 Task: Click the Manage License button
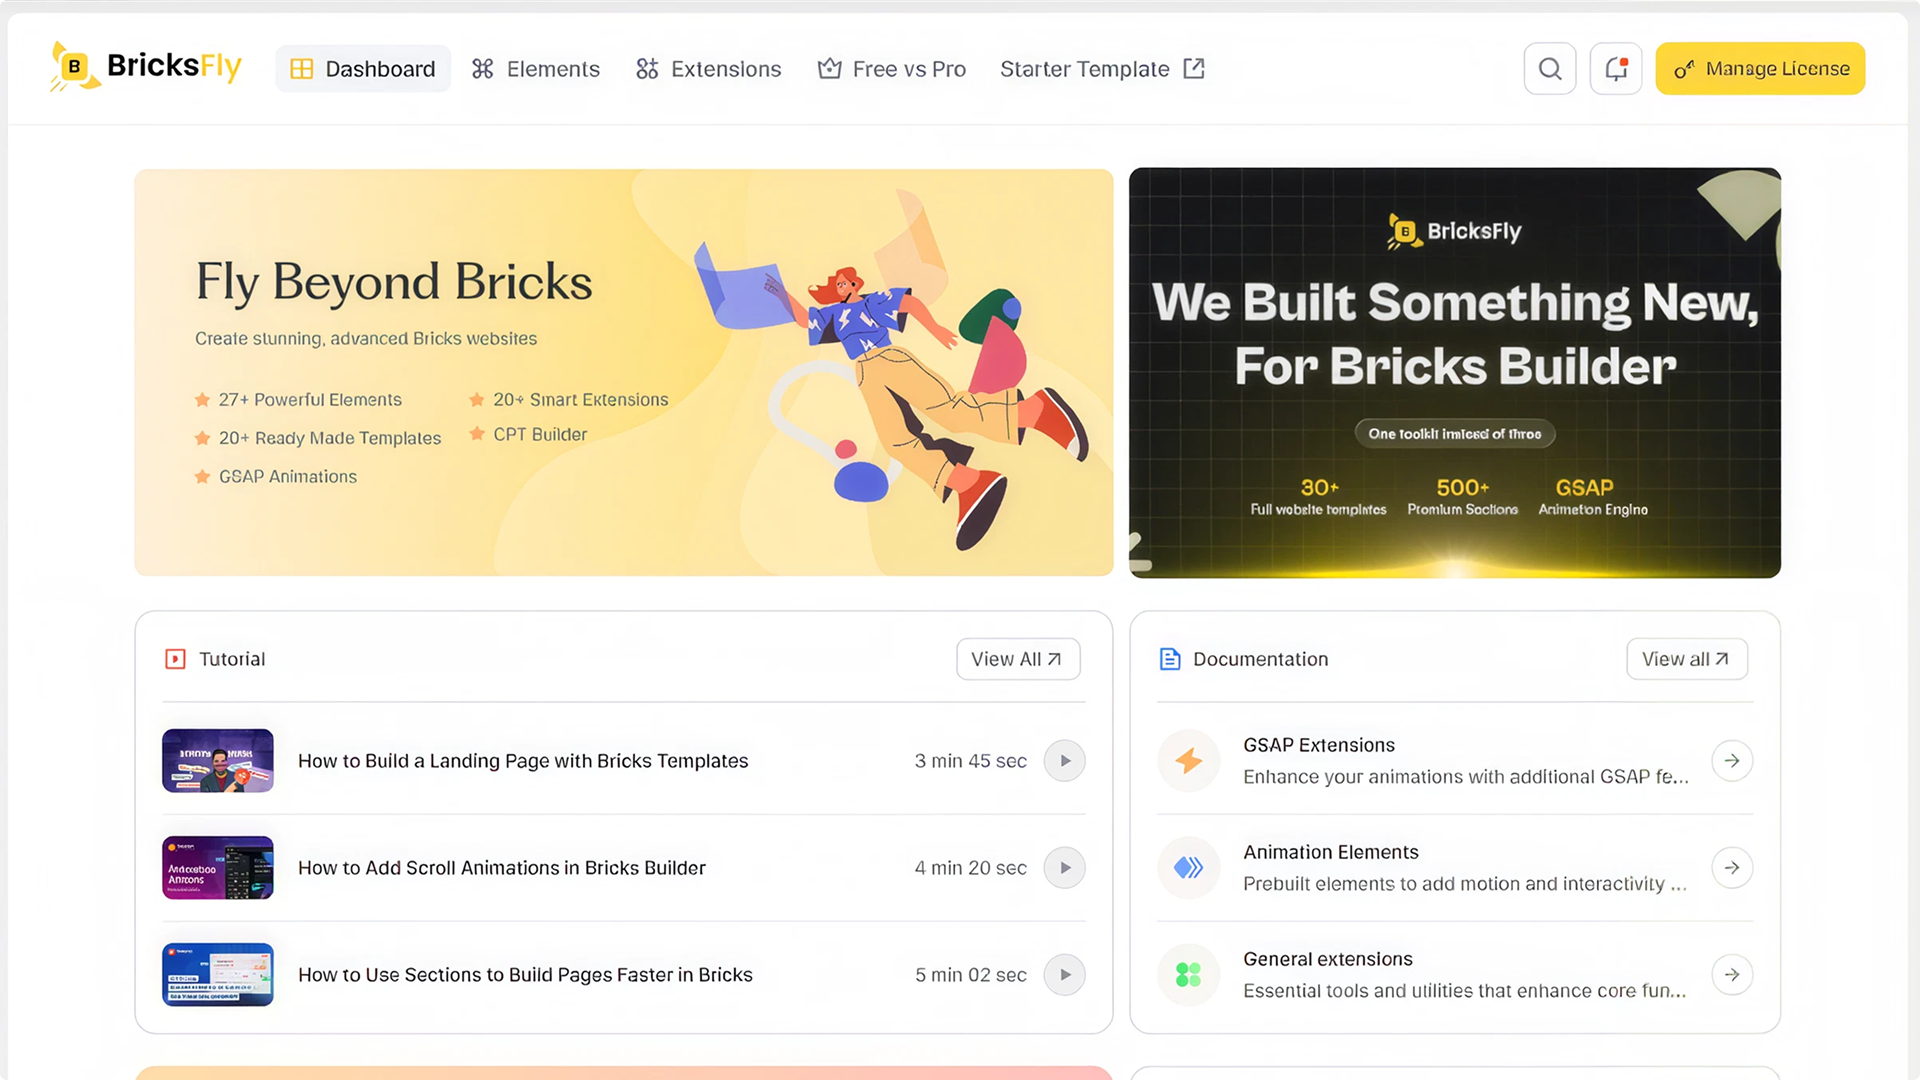[1760, 69]
